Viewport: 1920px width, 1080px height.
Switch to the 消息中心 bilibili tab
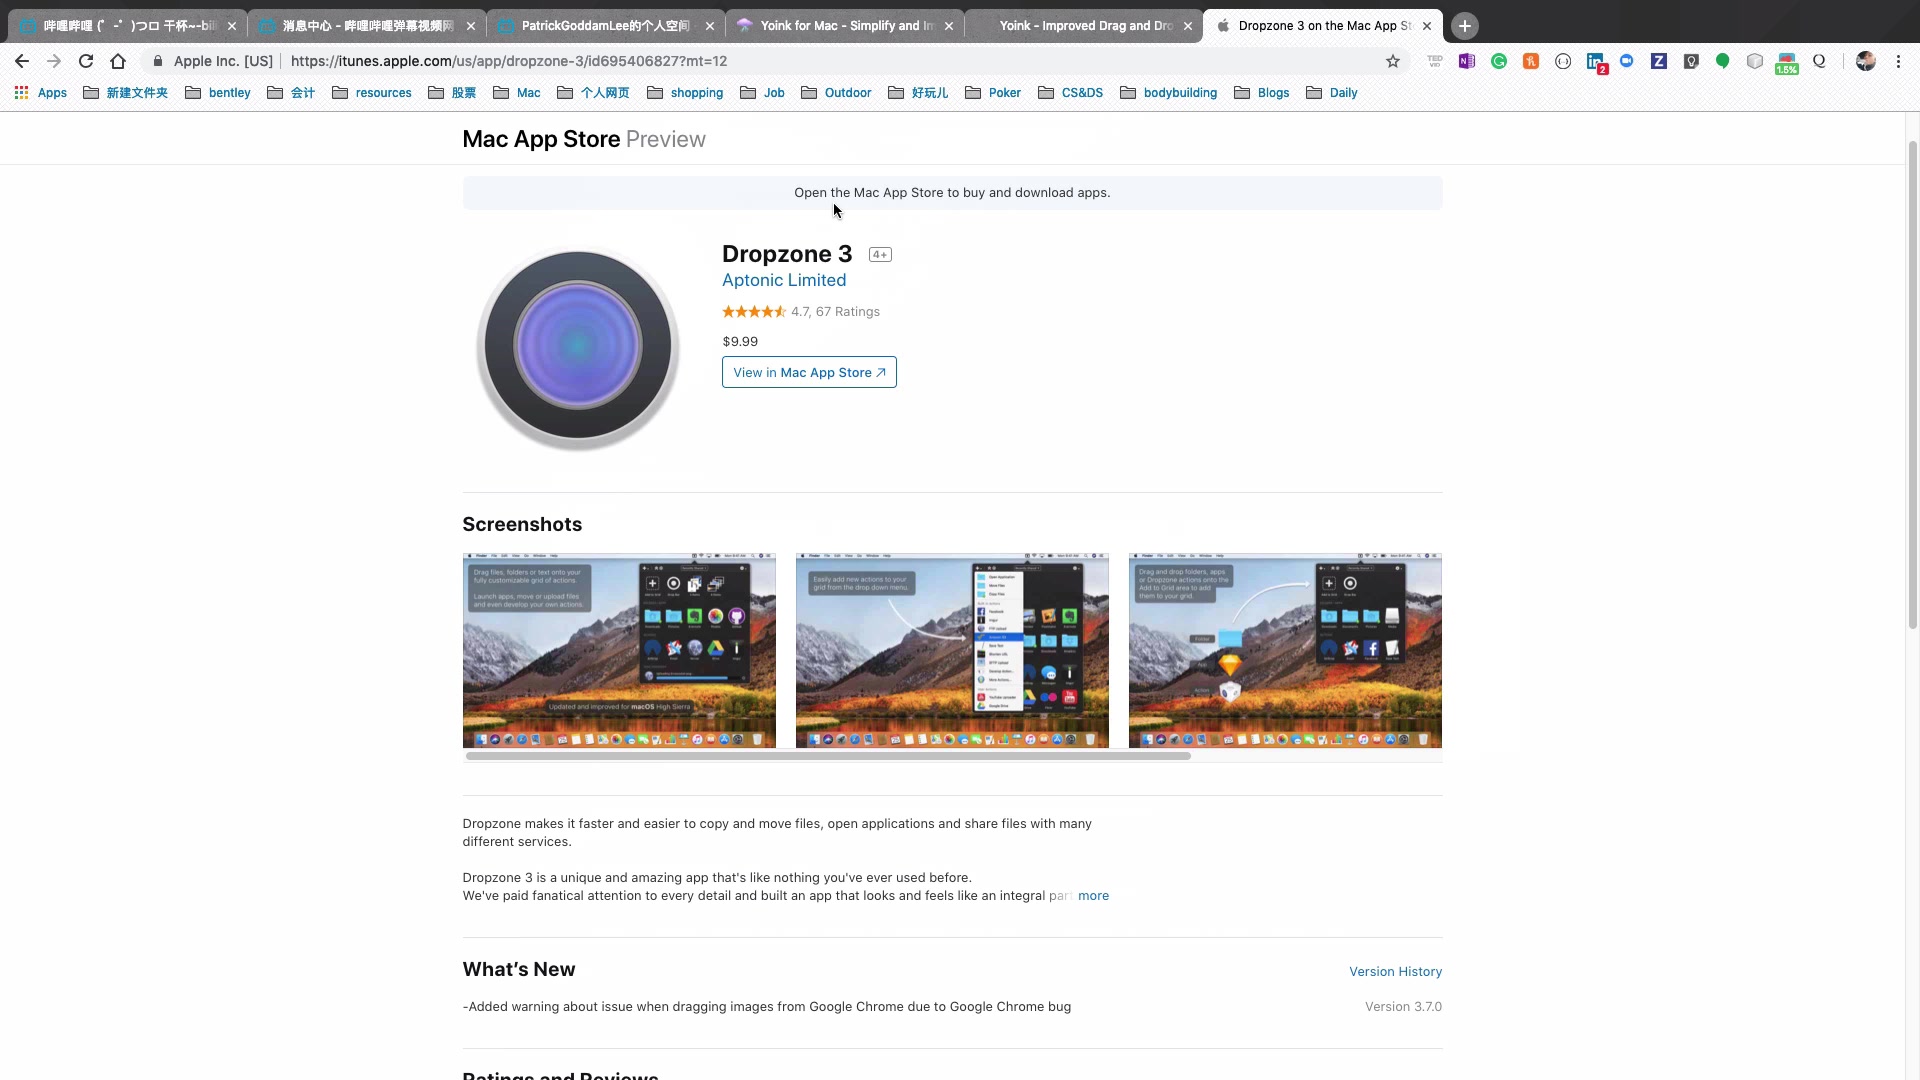point(367,26)
